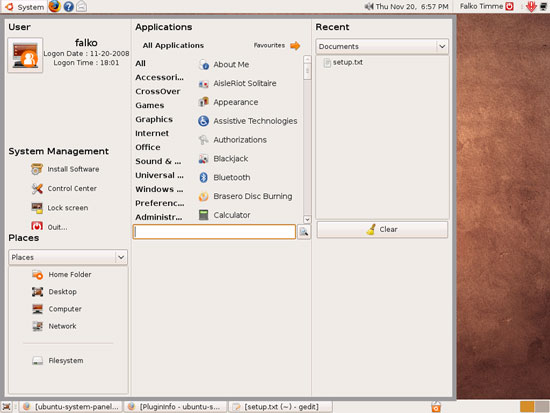Open the Help icon in top panel
The width and height of the screenshot is (550, 413).
point(68,6)
